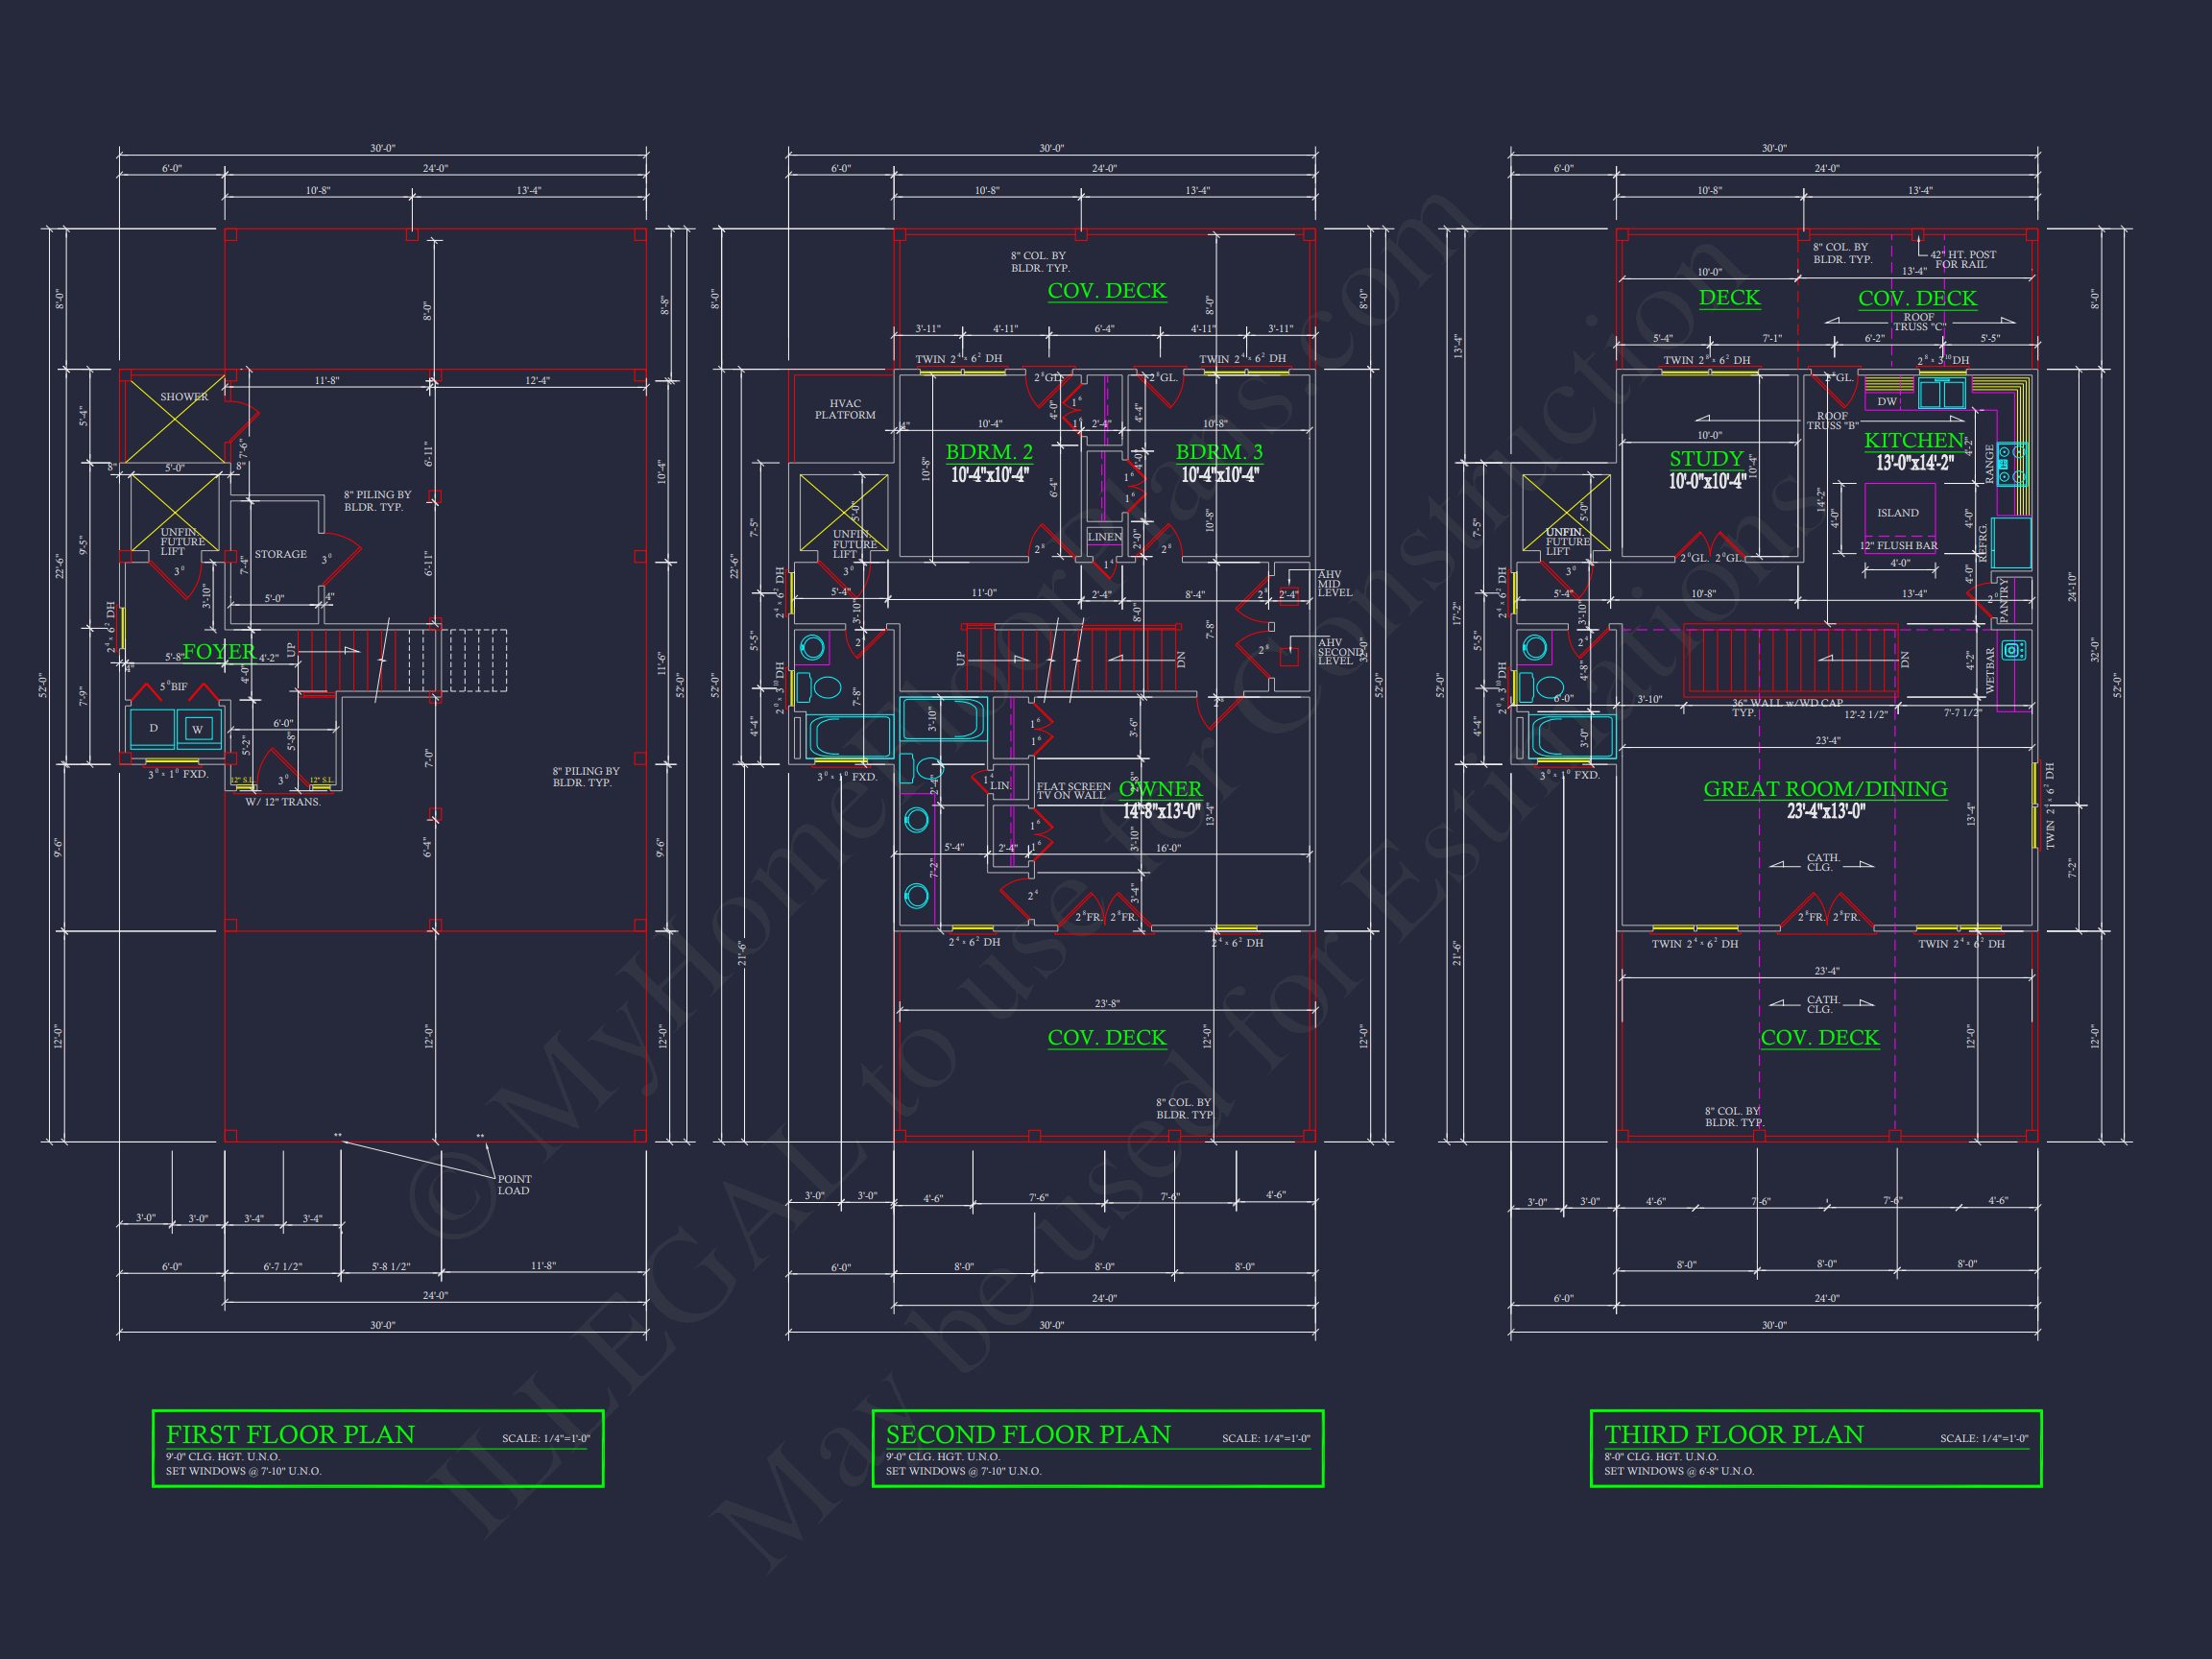Screen dimensions: 2212x1659
Task: Select the BDRM. 3 room label
Action: coord(1219,452)
